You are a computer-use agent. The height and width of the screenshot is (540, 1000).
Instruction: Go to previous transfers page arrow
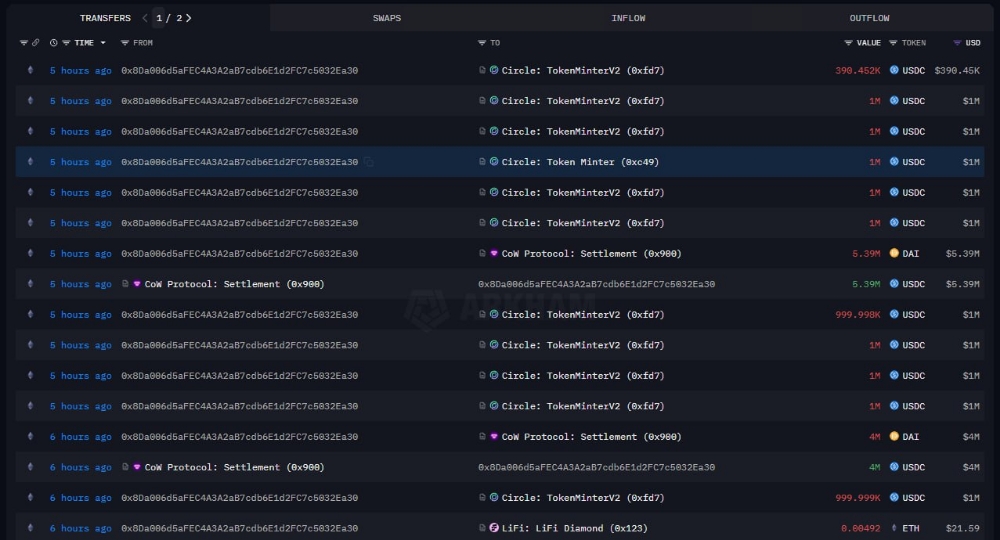coord(145,18)
